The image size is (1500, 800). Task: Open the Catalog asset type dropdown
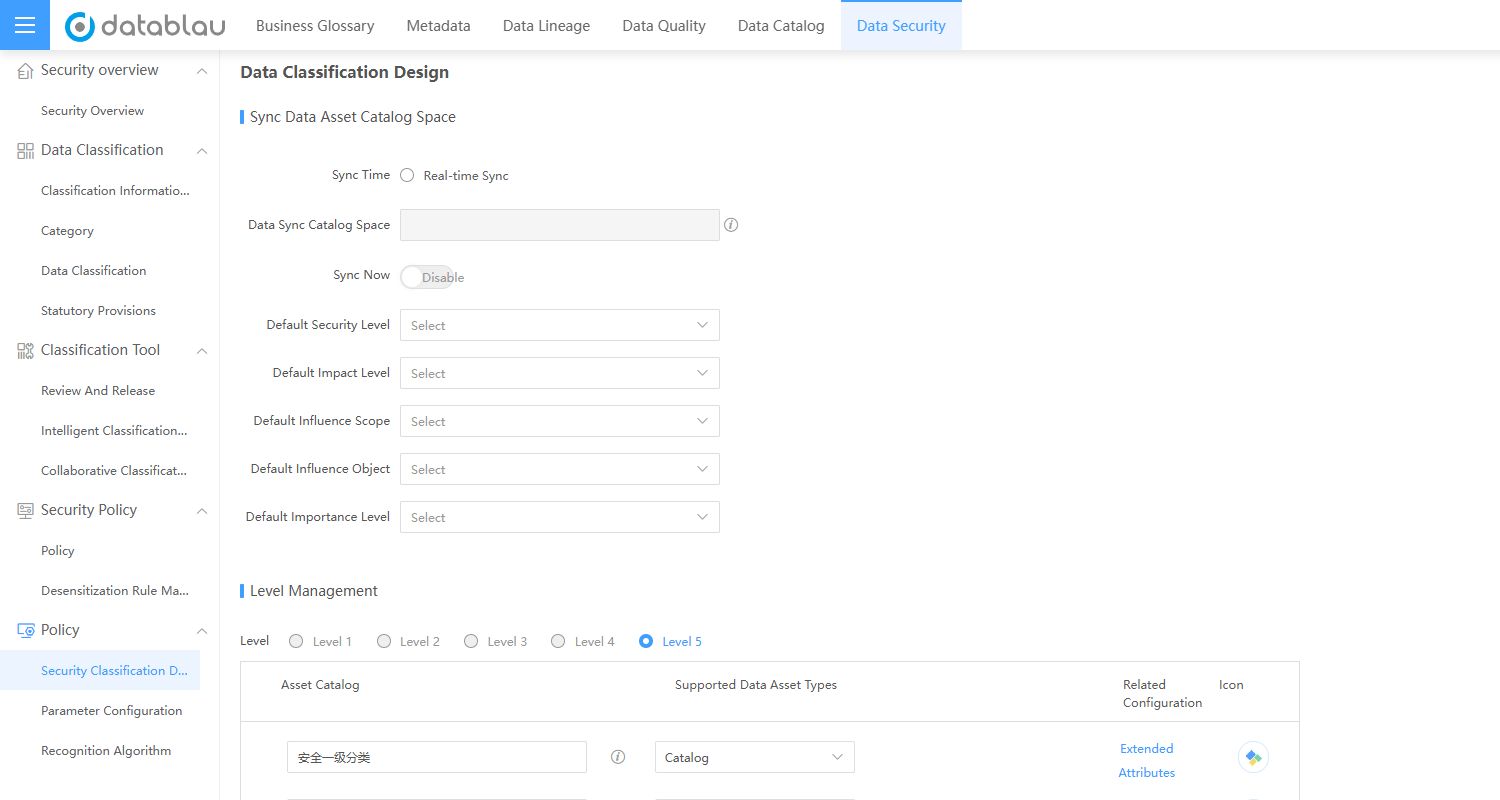click(x=755, y=757)
